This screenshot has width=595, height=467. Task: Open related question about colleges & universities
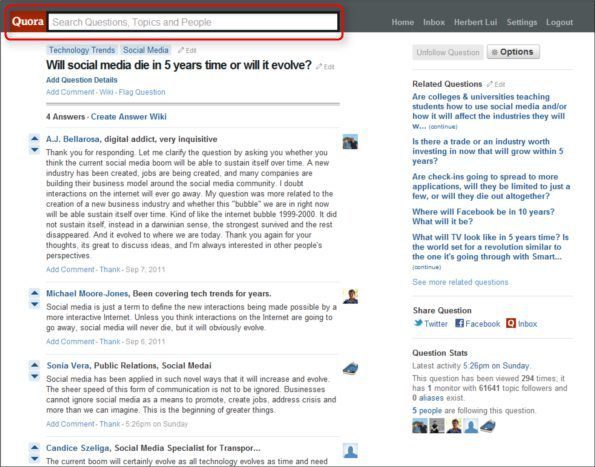(489, 111)
